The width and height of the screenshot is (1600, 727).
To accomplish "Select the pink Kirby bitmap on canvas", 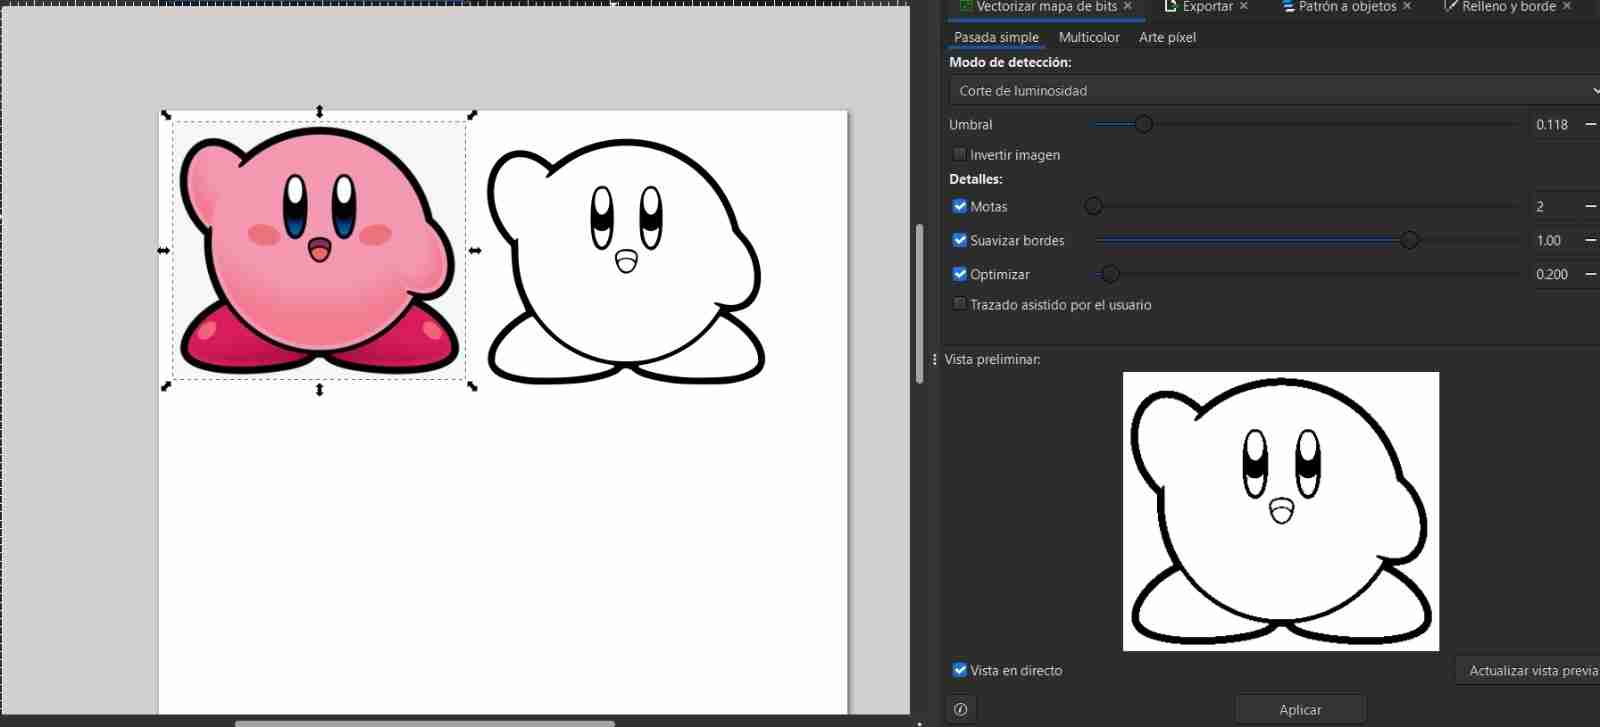I will click(319, 250).
